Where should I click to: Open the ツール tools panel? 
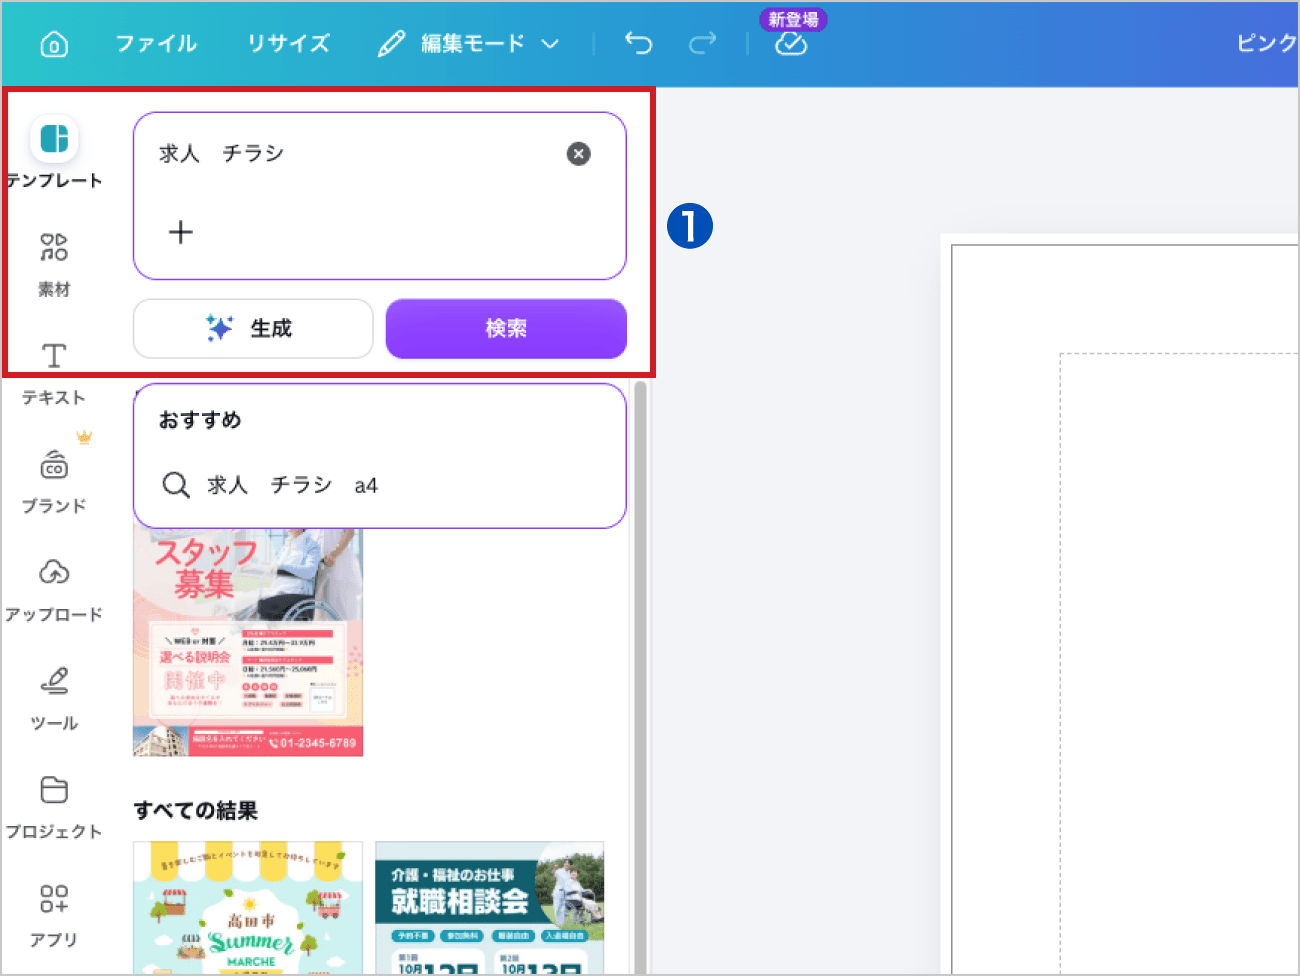coord(54,698)
